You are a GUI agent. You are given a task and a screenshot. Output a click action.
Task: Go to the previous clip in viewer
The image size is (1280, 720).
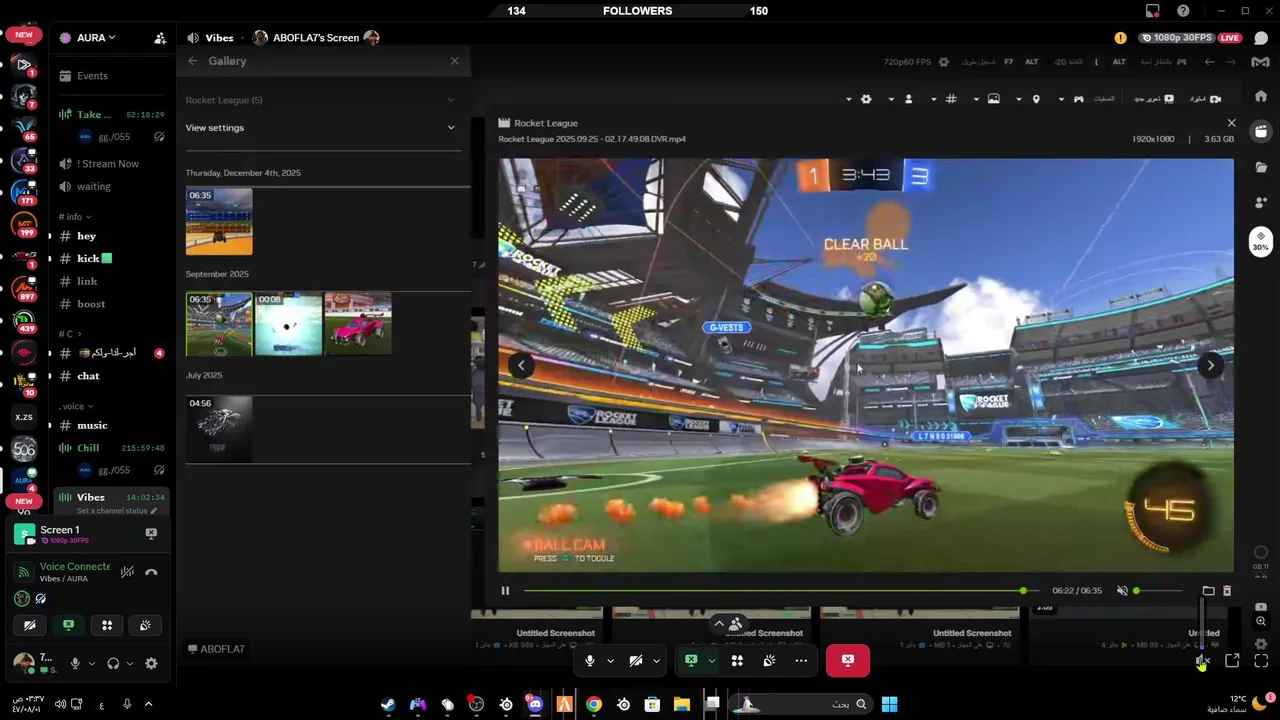click(x=521, y=365)
